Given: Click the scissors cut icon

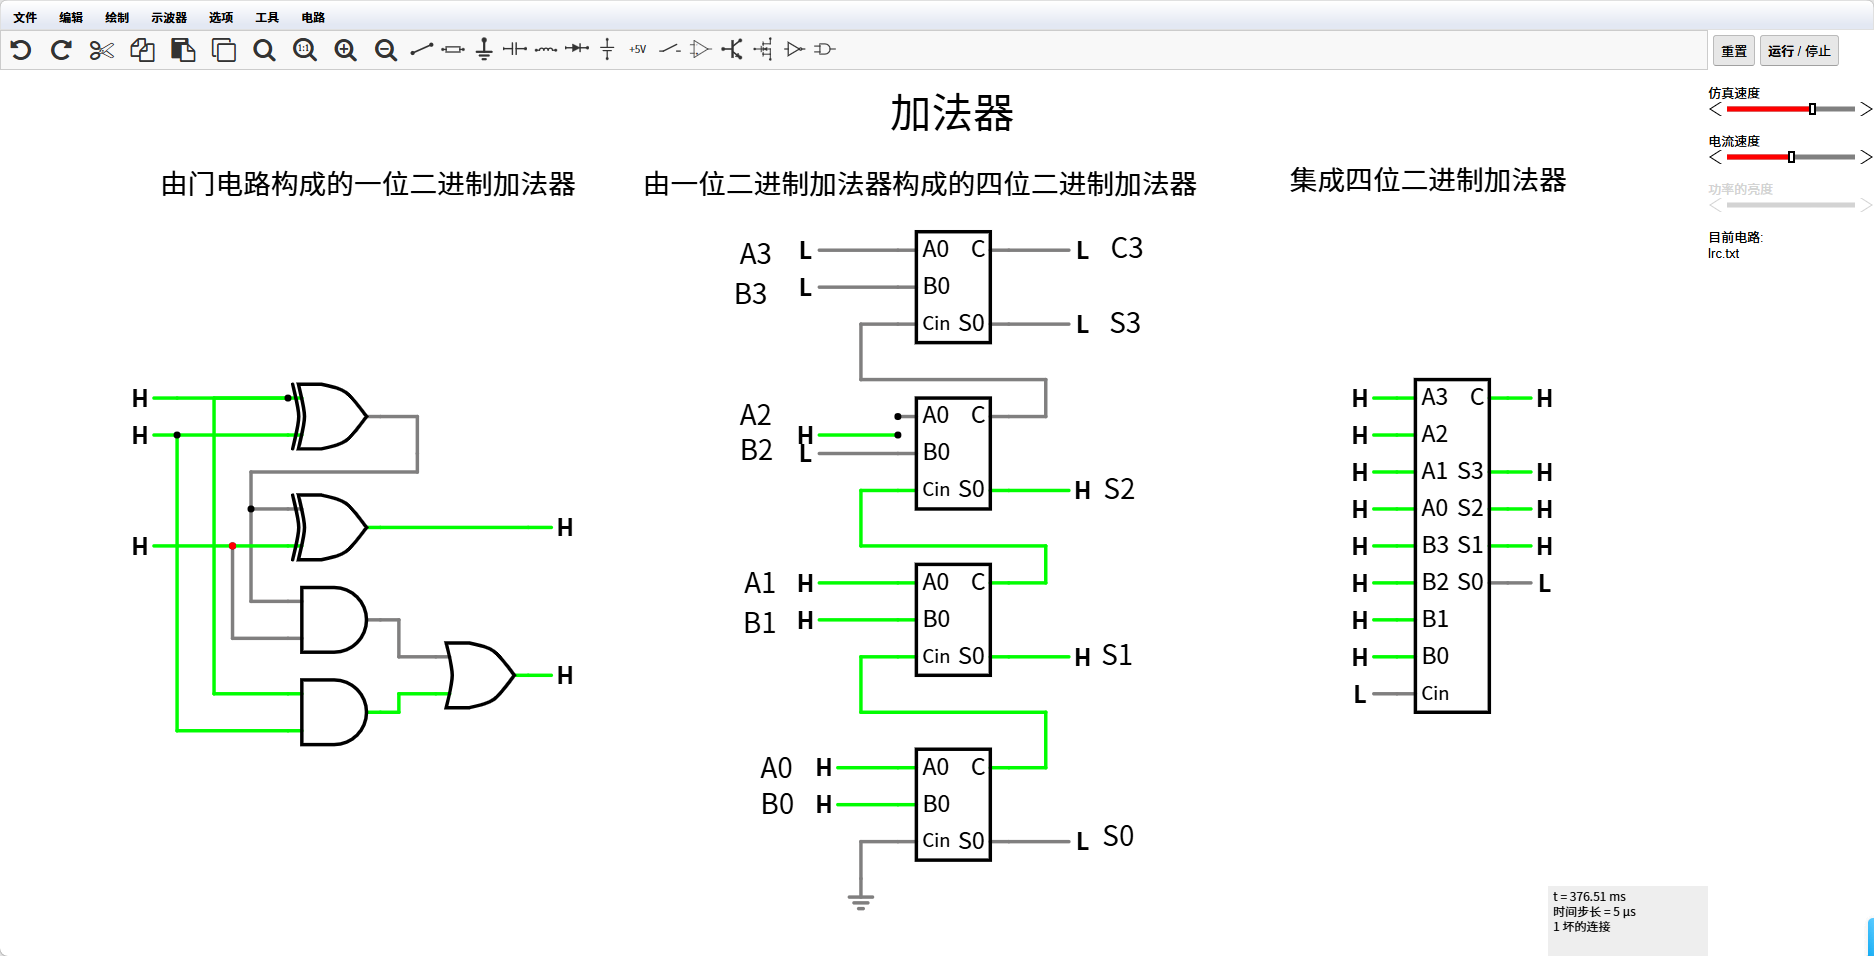Looking at the screenshot, I should tap(102, 50).
